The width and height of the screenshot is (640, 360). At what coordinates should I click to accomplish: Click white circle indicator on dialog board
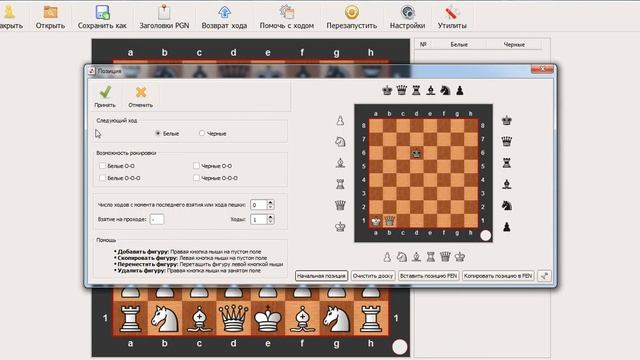click(x=485, y=235)
